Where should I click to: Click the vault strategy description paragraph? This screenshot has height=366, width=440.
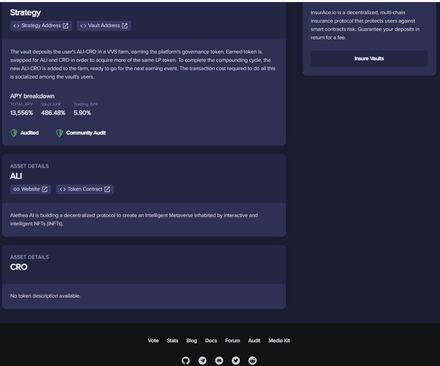point(143,64)
